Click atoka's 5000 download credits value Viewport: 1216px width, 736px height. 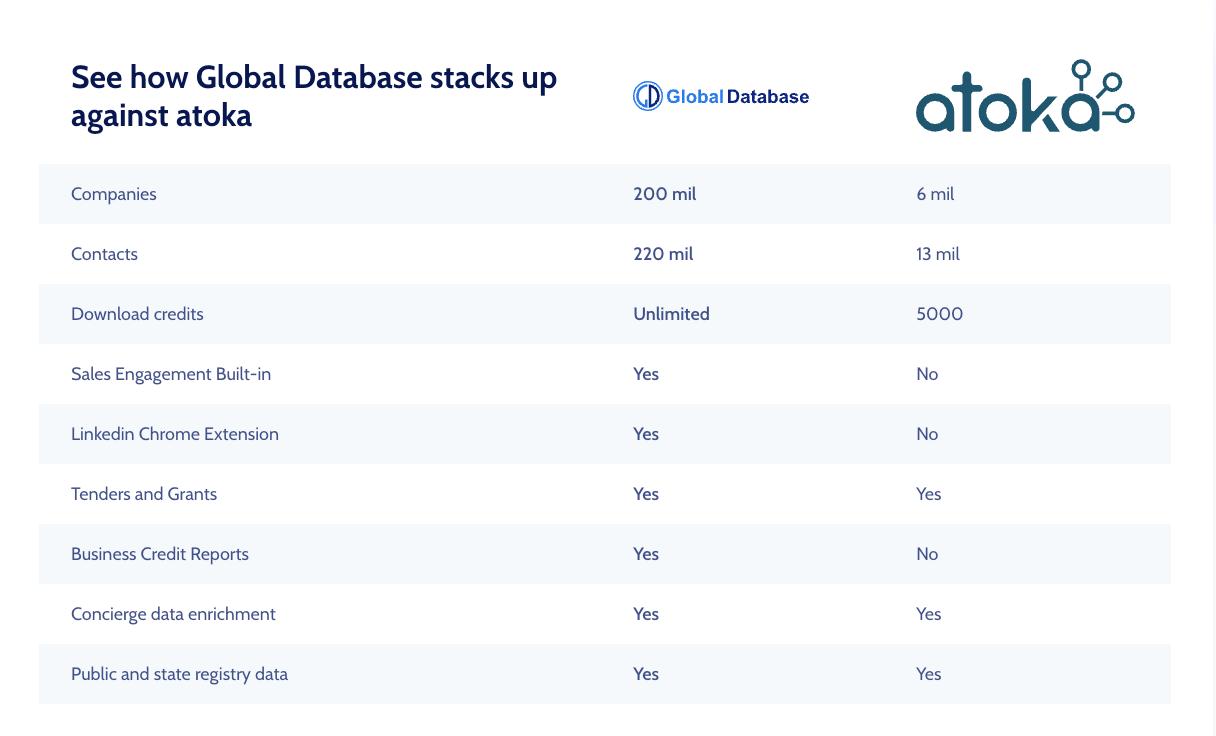tap(939, 314)
